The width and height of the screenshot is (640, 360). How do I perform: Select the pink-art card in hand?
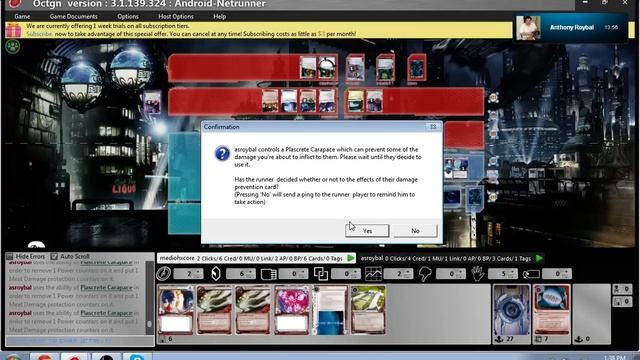[291, 310]
